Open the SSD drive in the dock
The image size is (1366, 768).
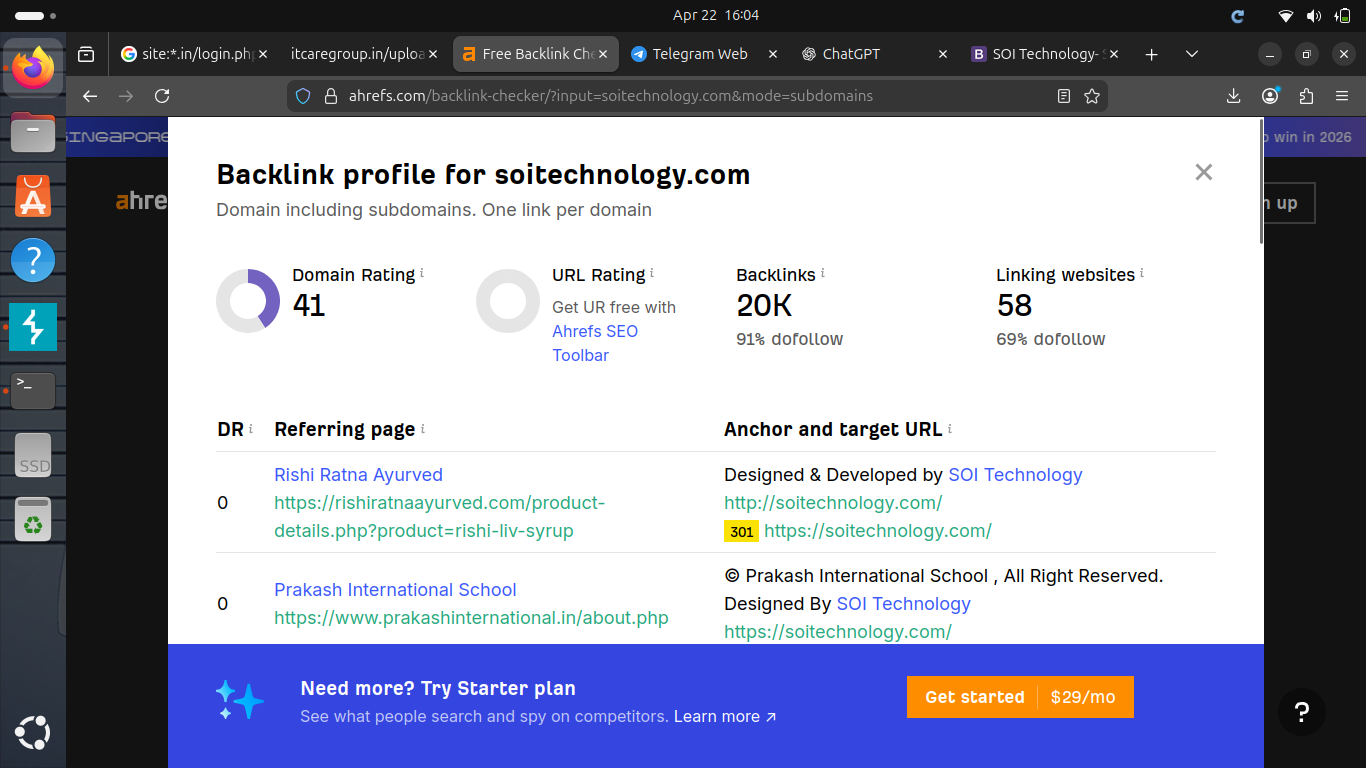(x=33, y=456)
